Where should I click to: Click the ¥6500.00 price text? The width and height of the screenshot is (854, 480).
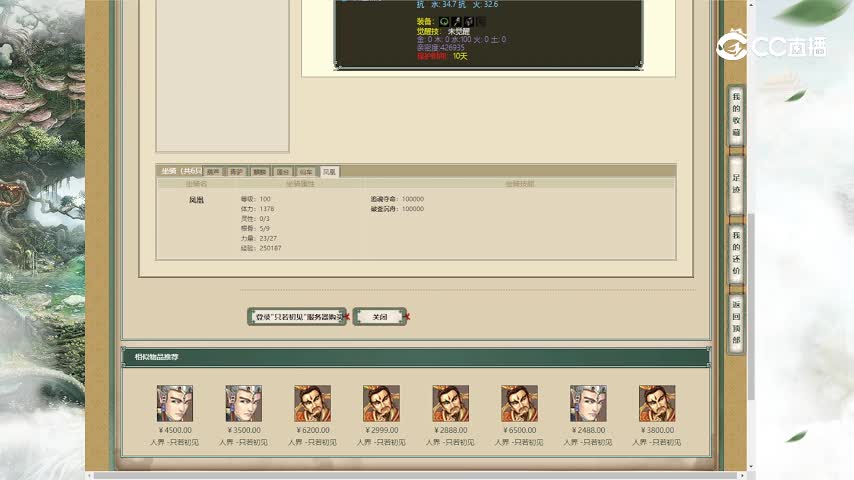point(519,430)
